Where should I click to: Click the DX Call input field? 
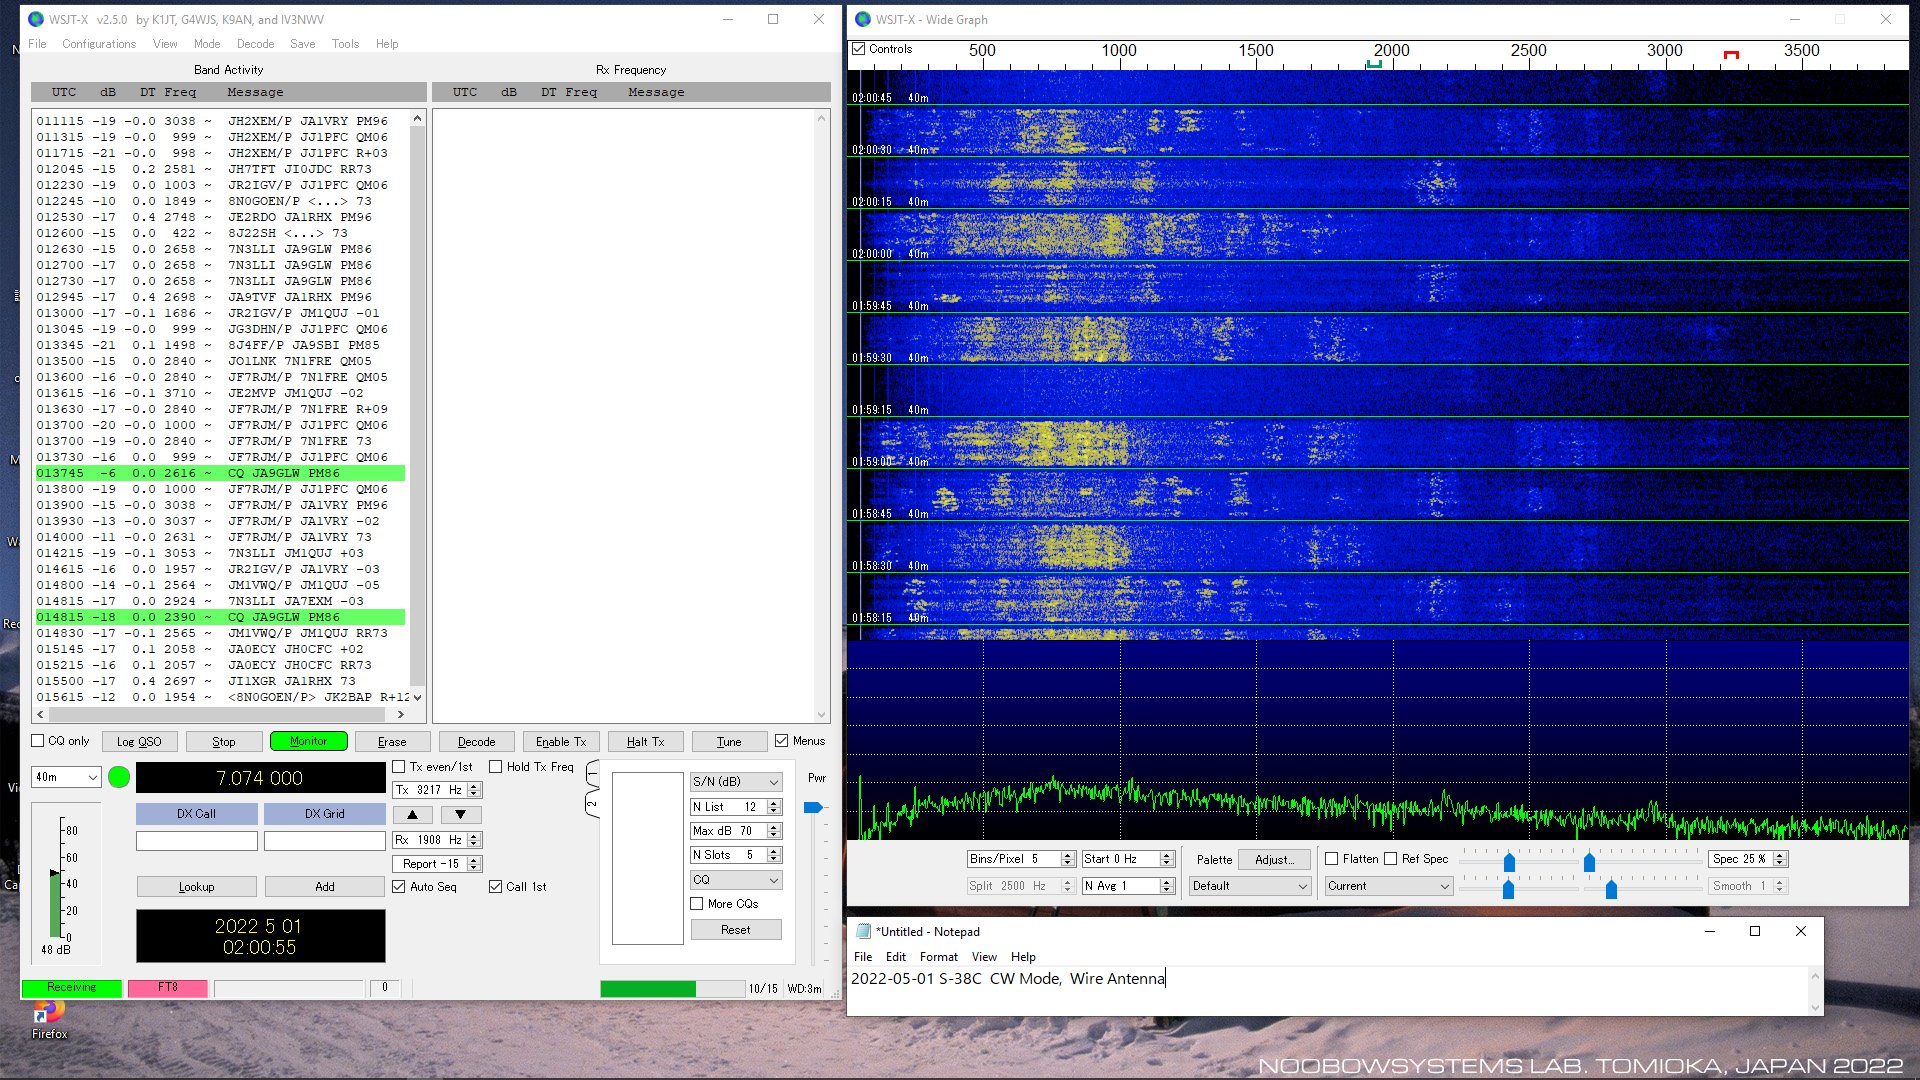point(197,841)
